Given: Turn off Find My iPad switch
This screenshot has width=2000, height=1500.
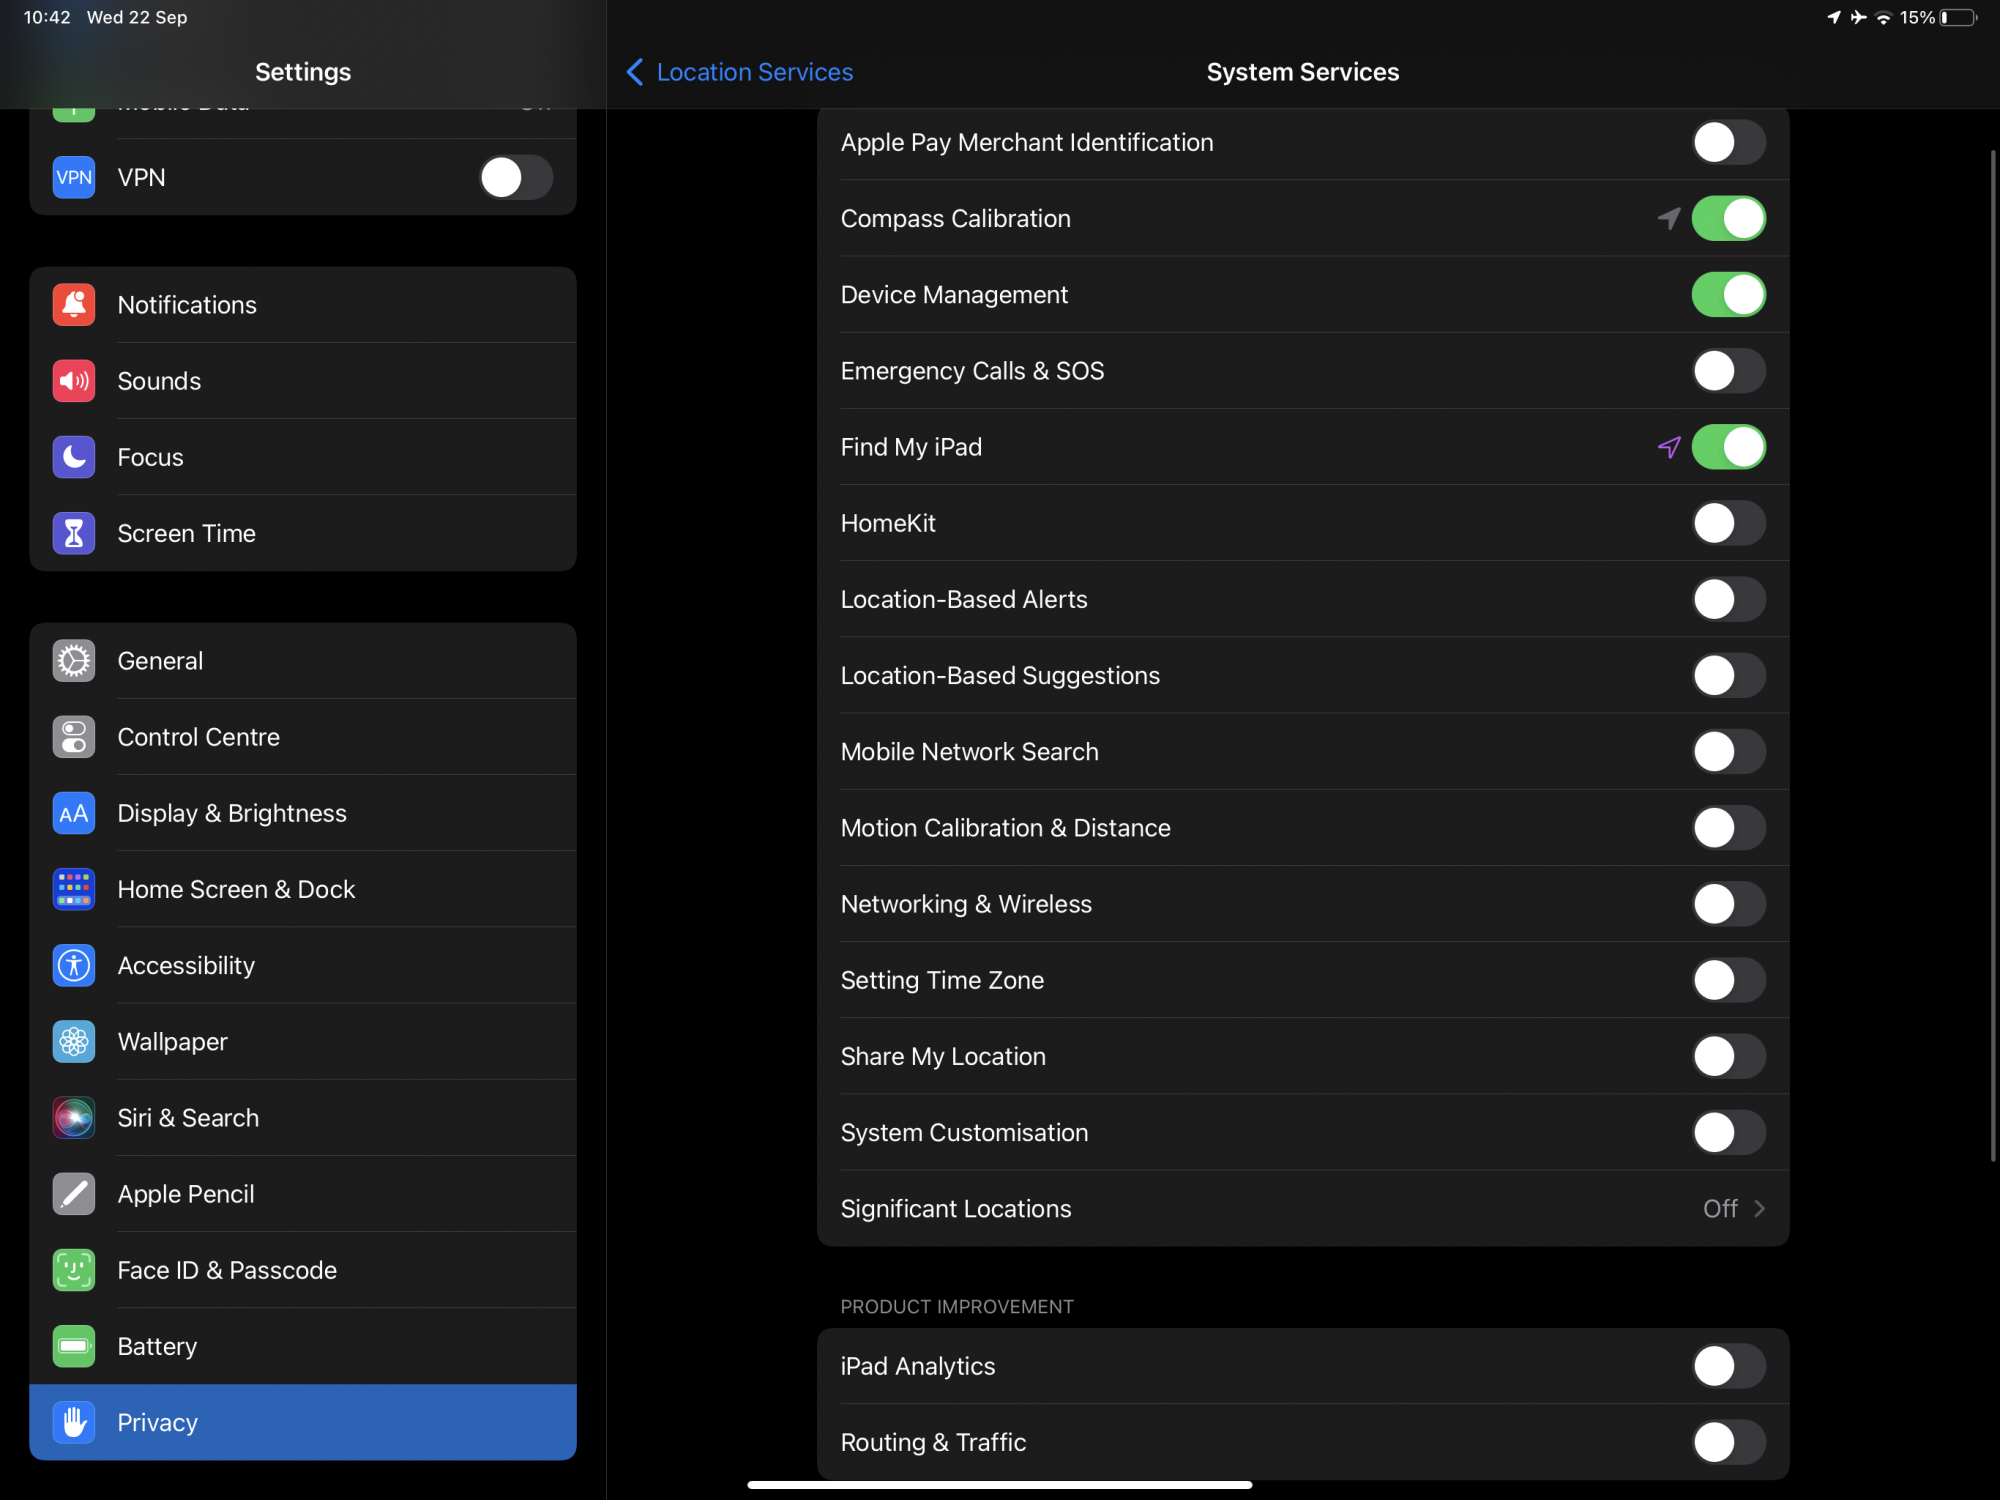Looking at the screenshot, I should pos(1728,447).
